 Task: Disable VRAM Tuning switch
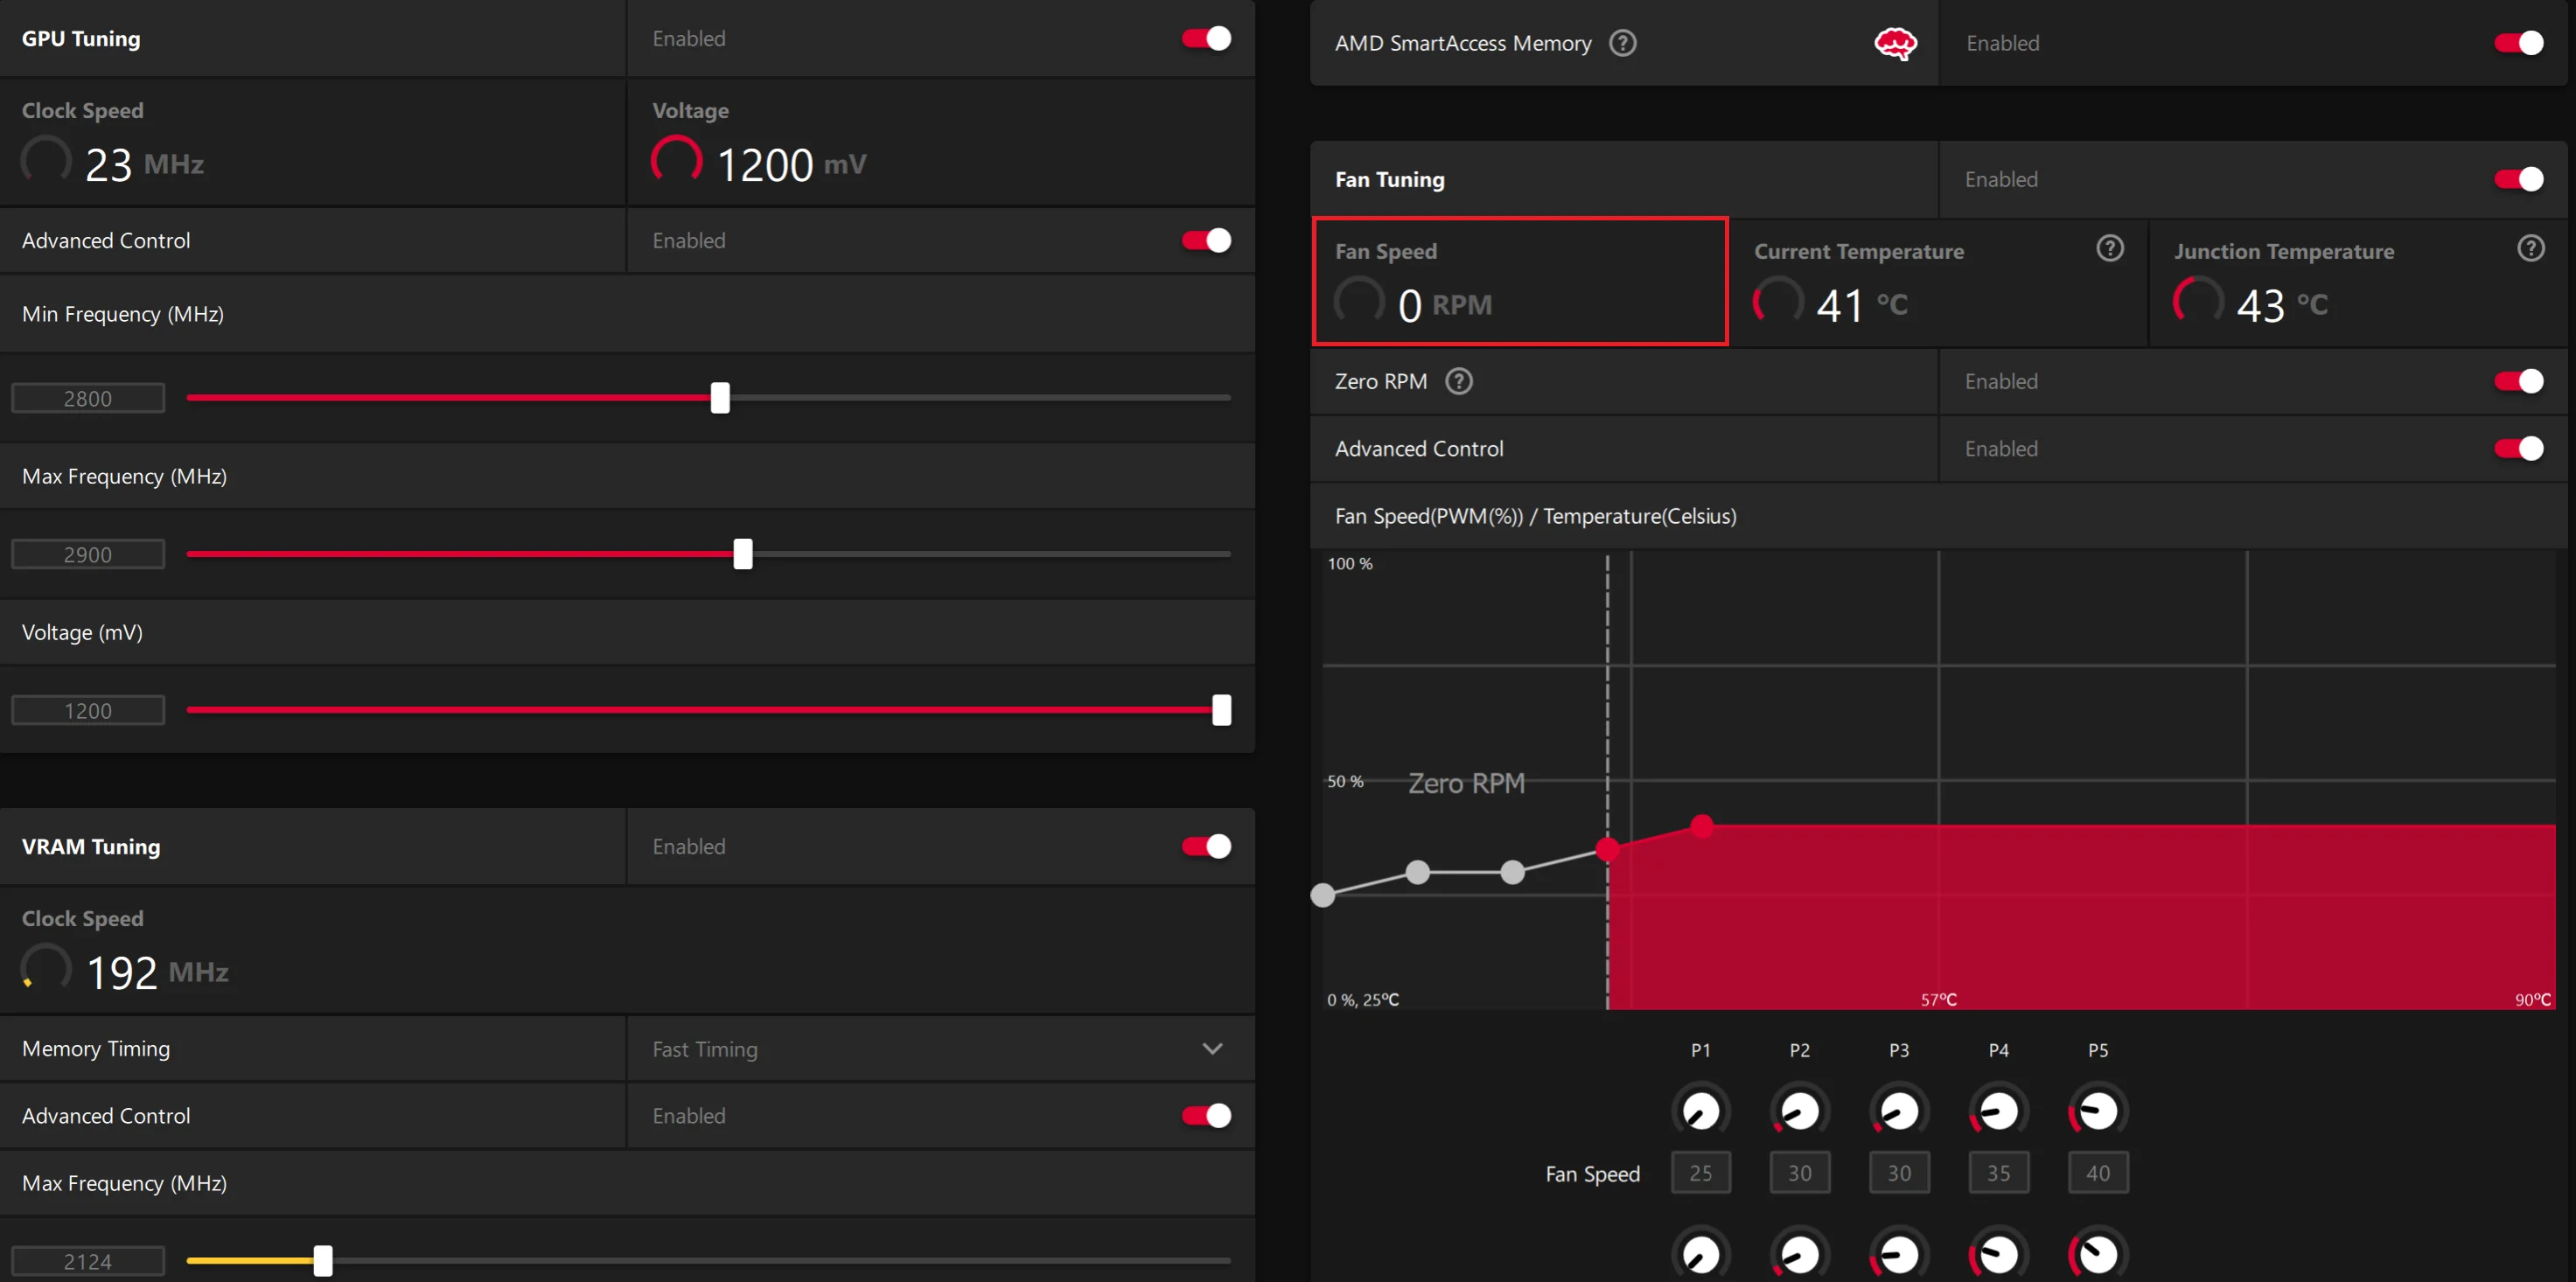(x=1206, y=846)
